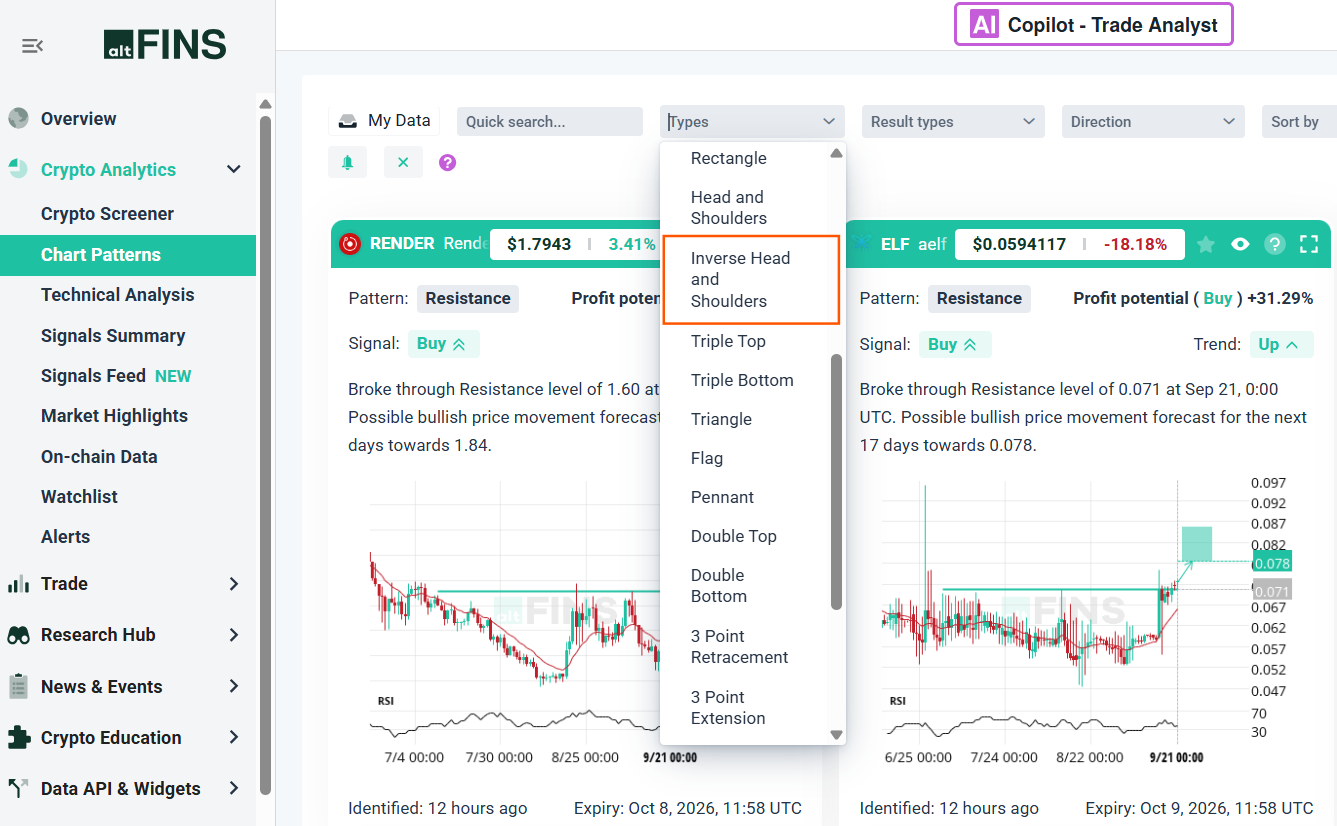
Task: Open the Alerts page
Action: (65, 537)
